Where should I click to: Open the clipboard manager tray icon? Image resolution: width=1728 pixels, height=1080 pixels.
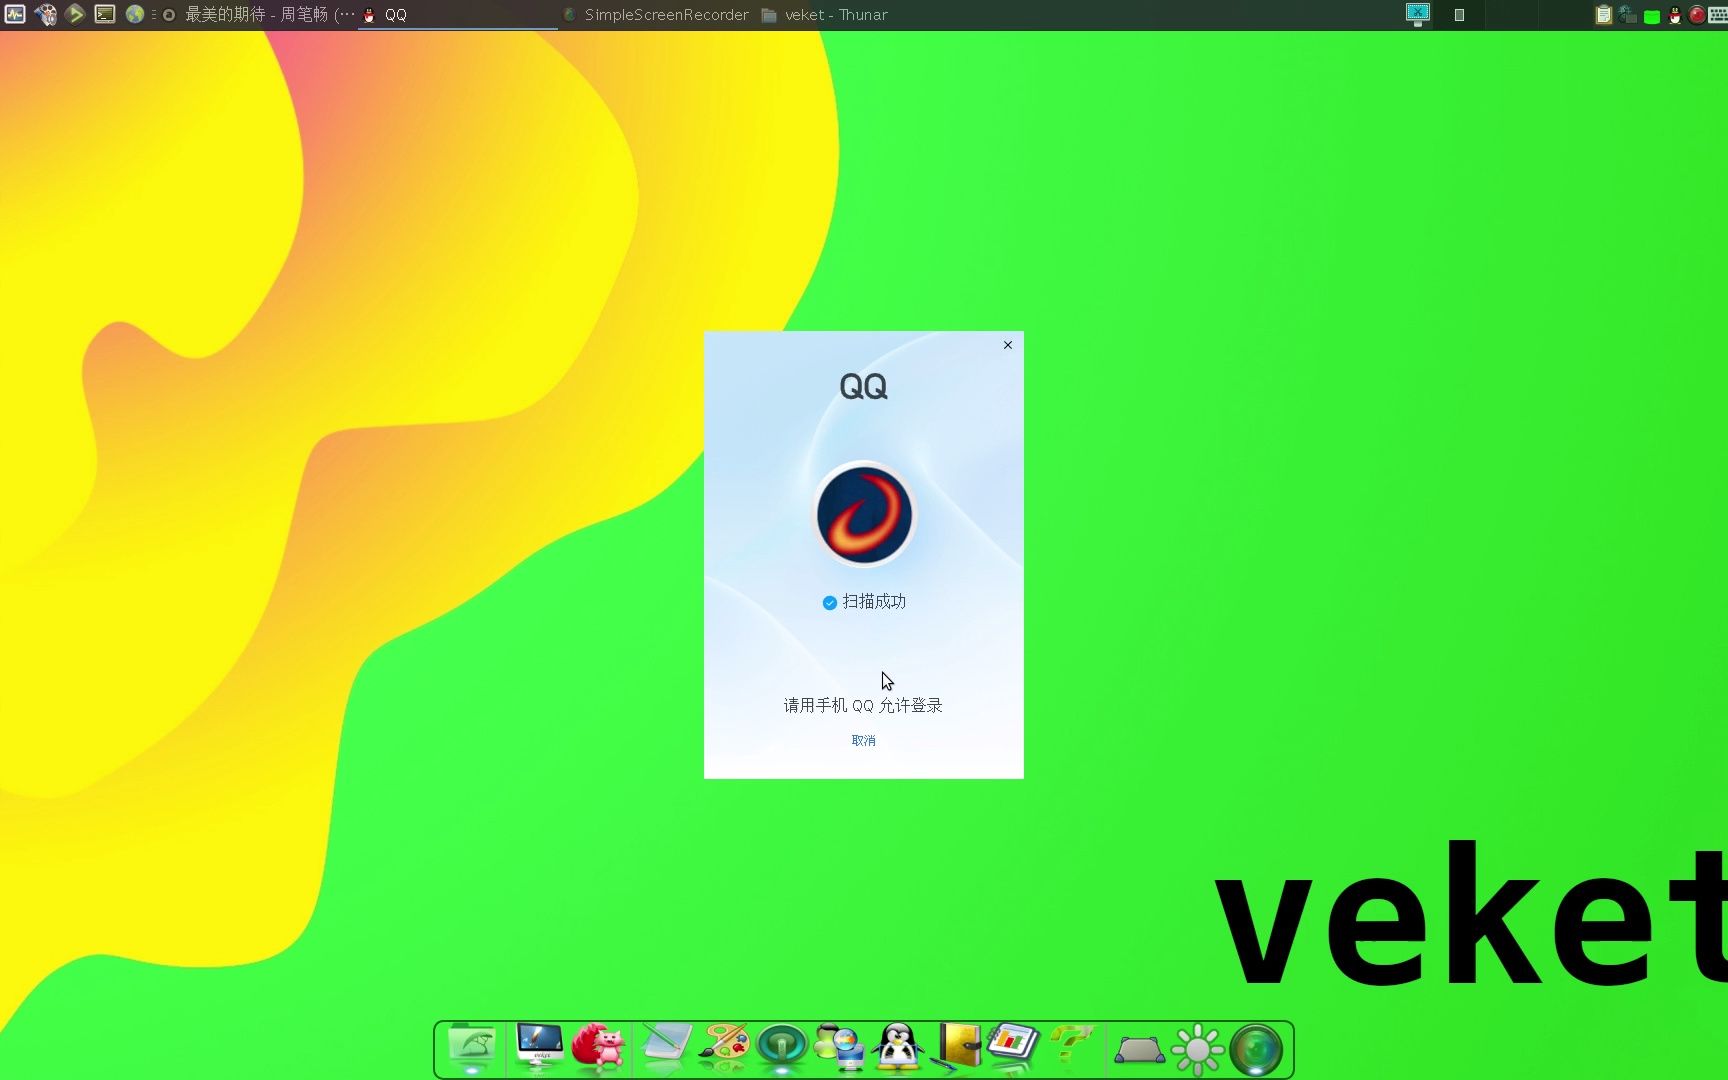(x=1603, y=15)
